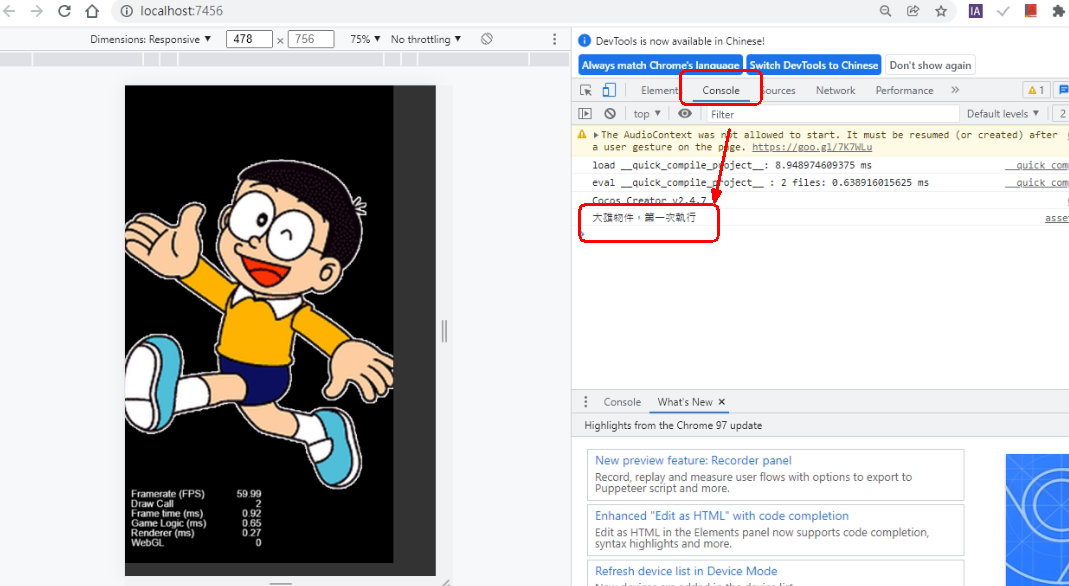This screenshot has width=1069, height=586.
Task: Open New preview feature: Recorder panel link
Action: (x=693, y=461)
